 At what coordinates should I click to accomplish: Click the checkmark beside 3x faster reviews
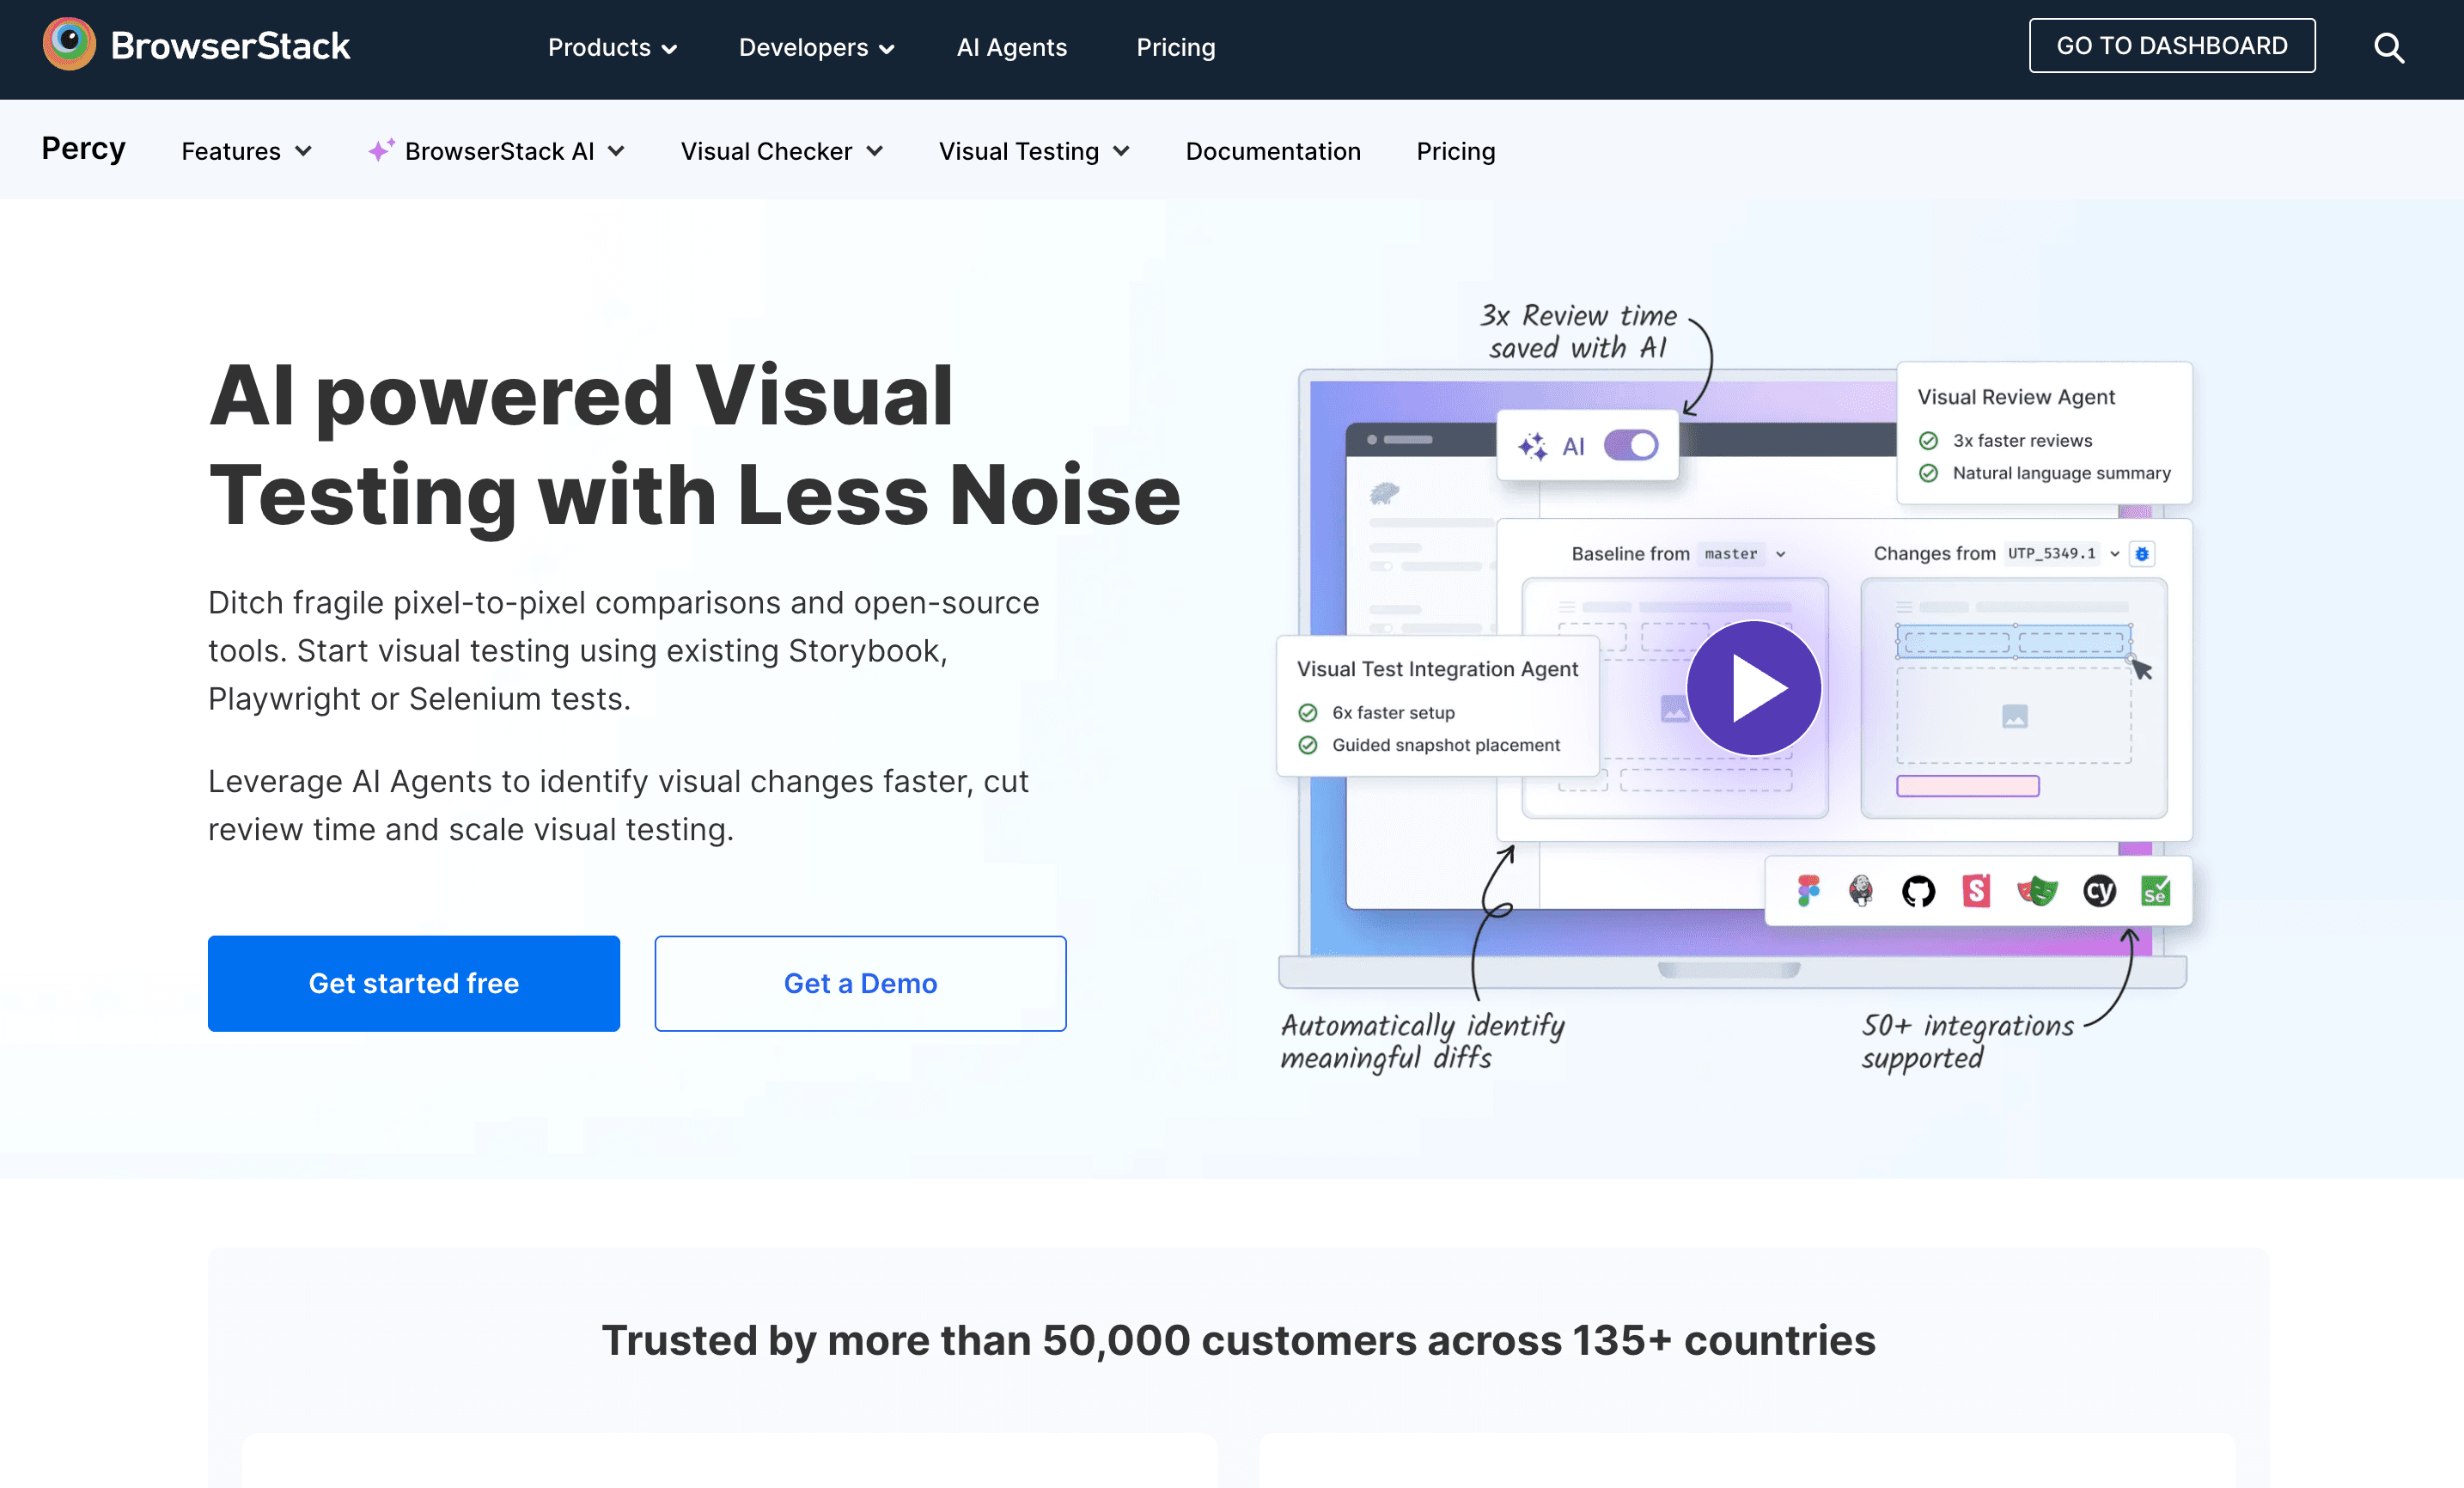point(1929,441)
